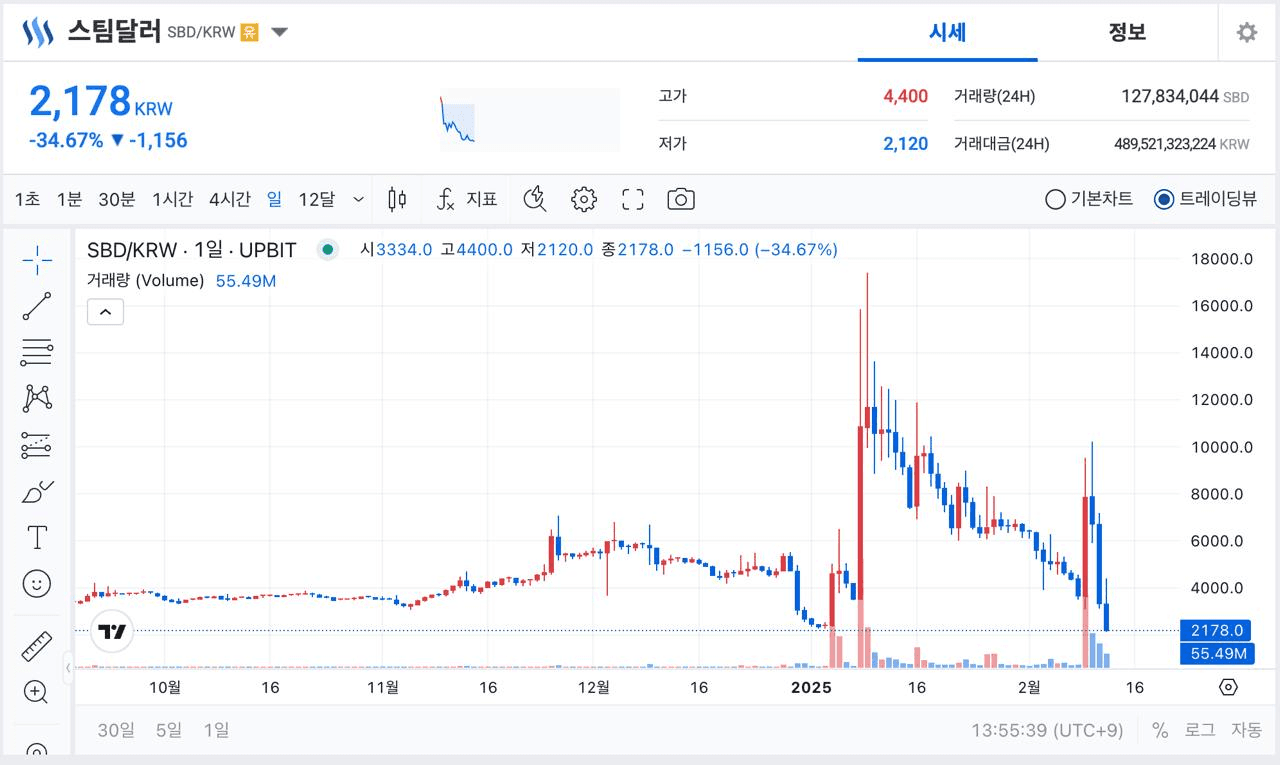This screenshot has width=1280, height=765.
Task: Set date range to 5일
Action: (x=169, y=730)
